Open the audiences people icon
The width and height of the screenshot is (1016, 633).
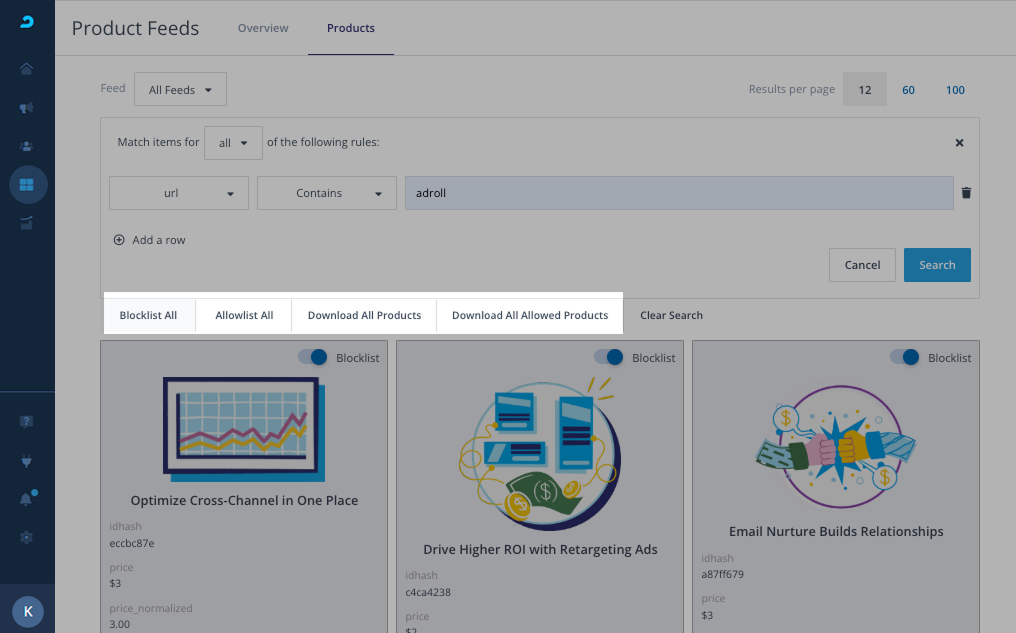coord(27,146)
